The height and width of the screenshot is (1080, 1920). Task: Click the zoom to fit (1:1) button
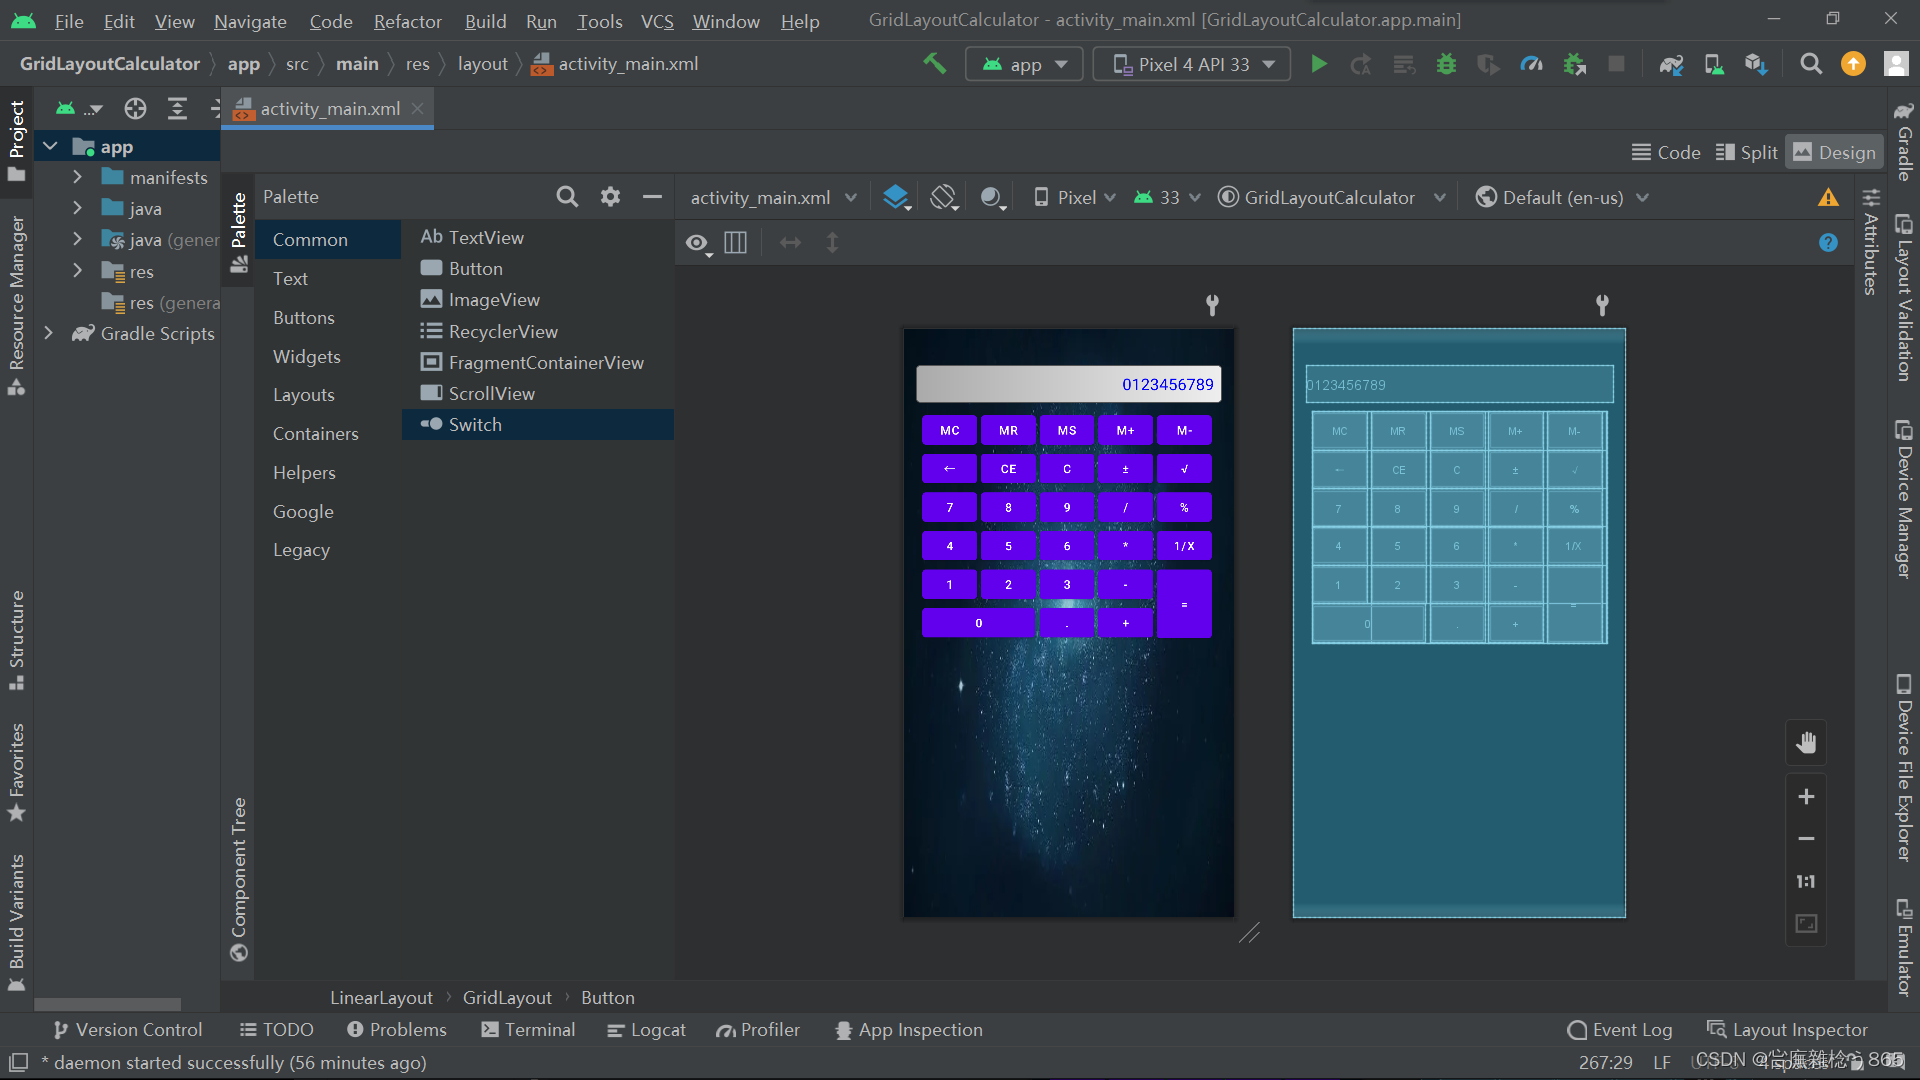click(1807, 881)
